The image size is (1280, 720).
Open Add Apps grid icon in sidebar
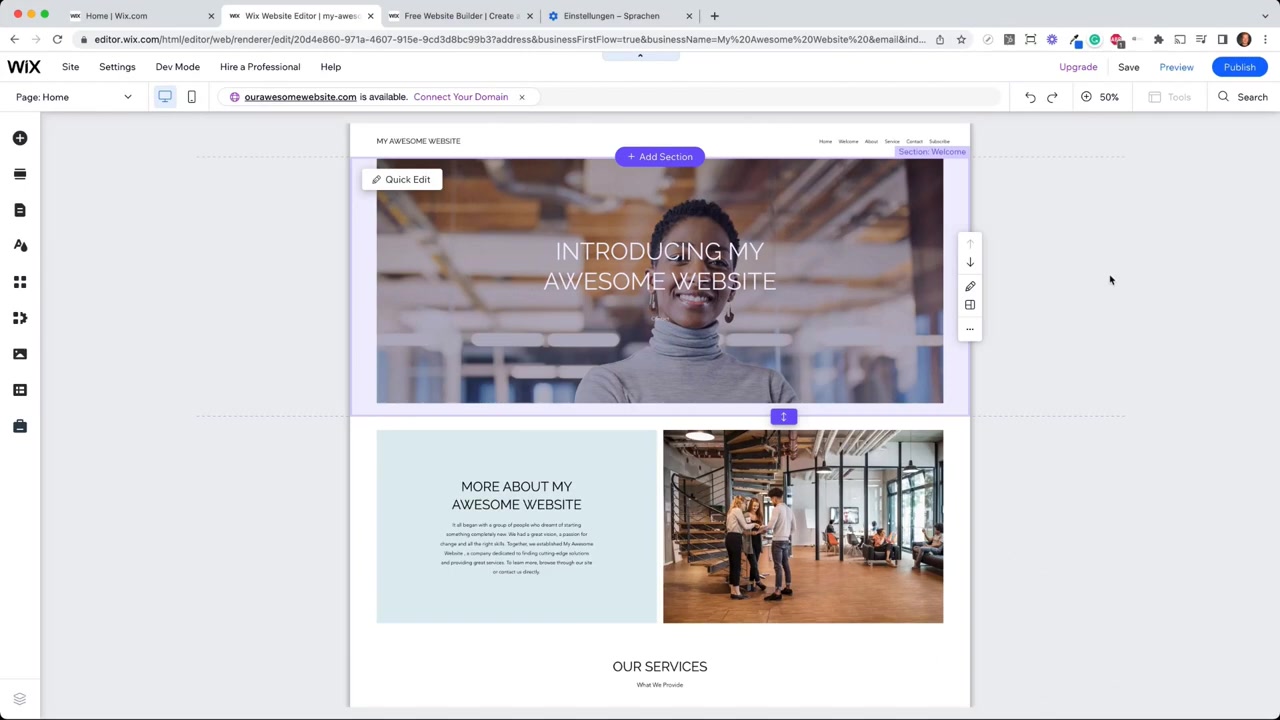[20, 282]
